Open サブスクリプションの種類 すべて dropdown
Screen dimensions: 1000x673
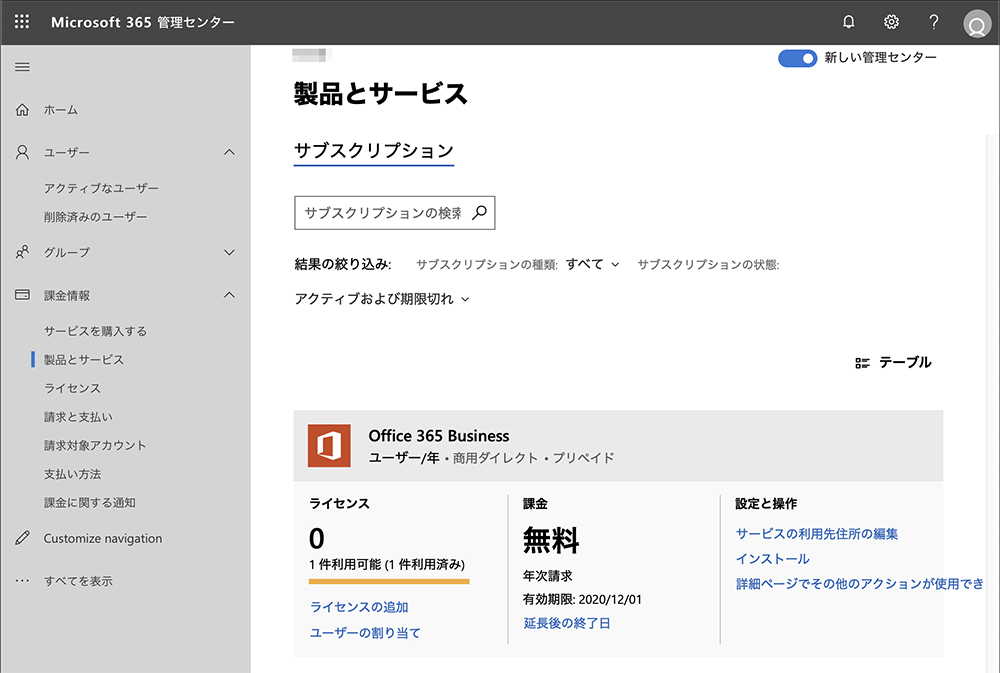point(592,264)
